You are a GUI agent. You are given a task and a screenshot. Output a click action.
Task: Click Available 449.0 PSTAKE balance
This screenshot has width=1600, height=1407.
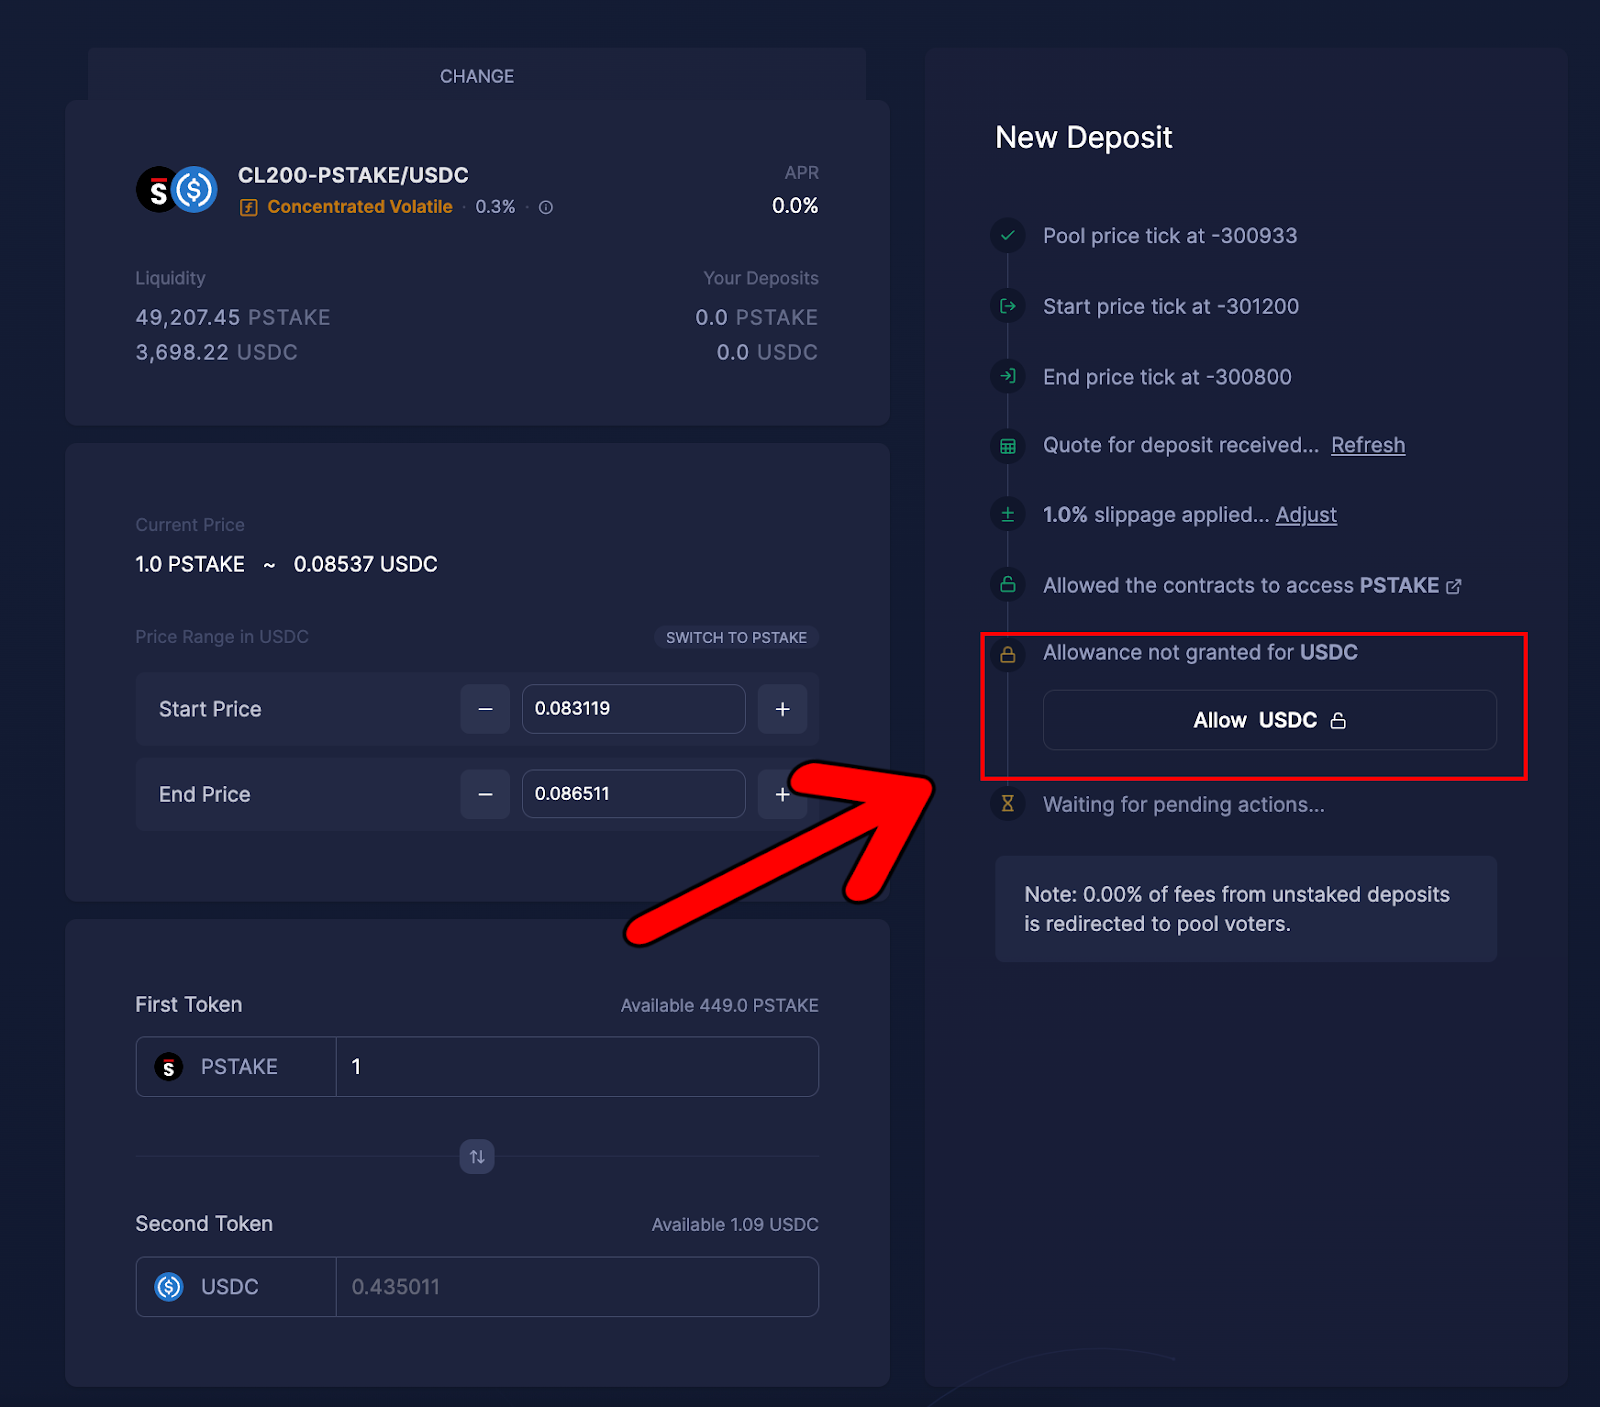tap(719, 1005)
